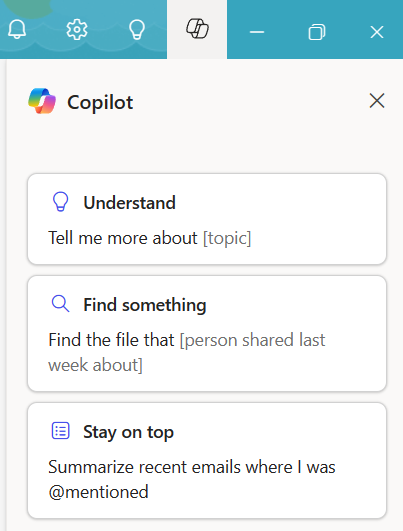The width and height of the screenshot is (403, 531).
Task: Minimize the application window
Action: click(257, 33)
